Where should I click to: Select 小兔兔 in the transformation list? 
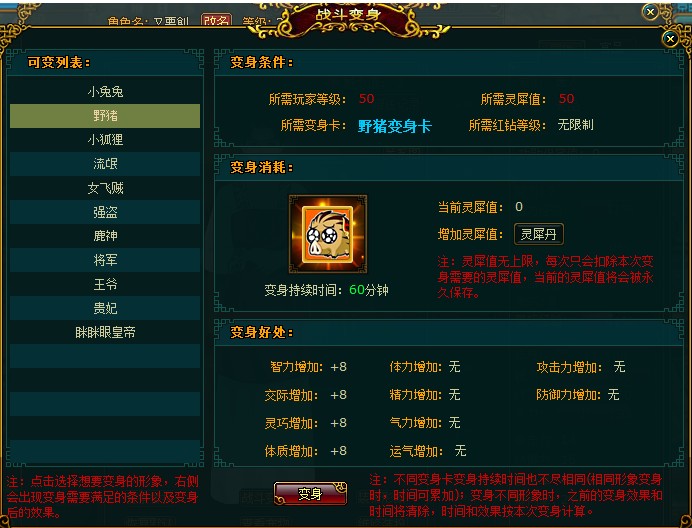(105, 92)
